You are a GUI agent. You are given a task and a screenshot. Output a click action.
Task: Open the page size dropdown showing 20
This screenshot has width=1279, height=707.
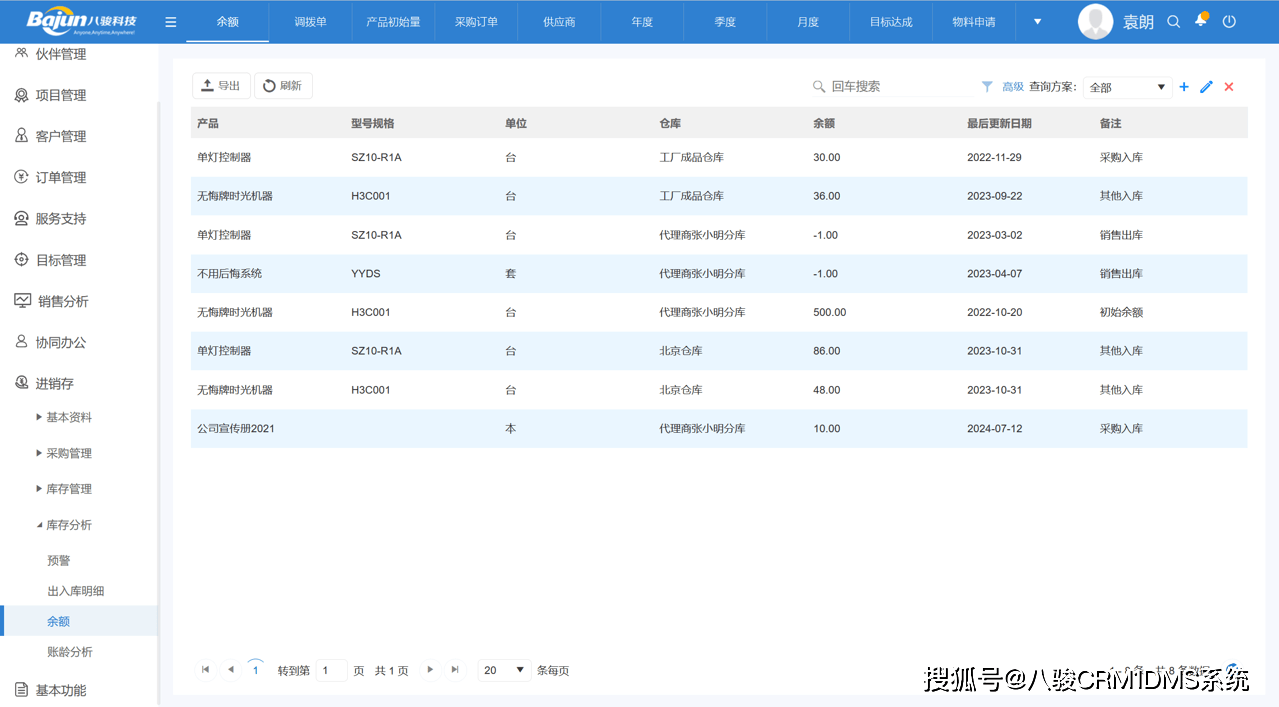(504, 670)
